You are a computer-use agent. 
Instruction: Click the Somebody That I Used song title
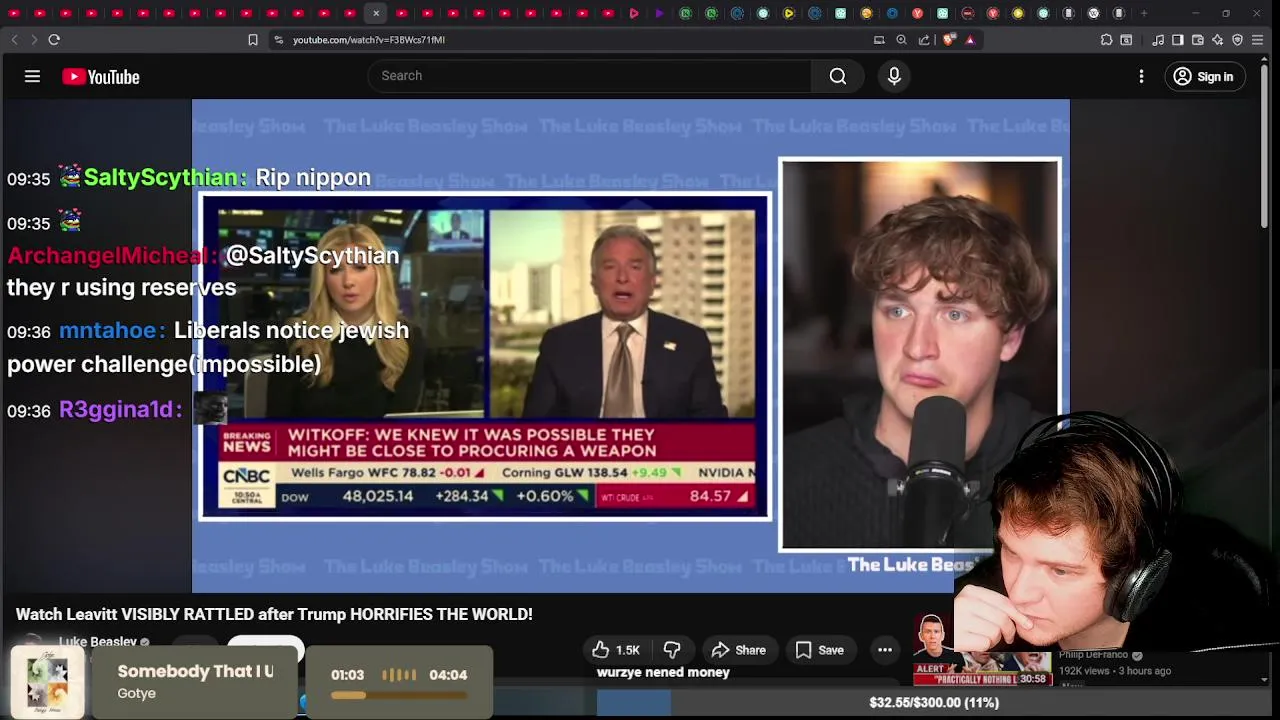click(195, 671)
